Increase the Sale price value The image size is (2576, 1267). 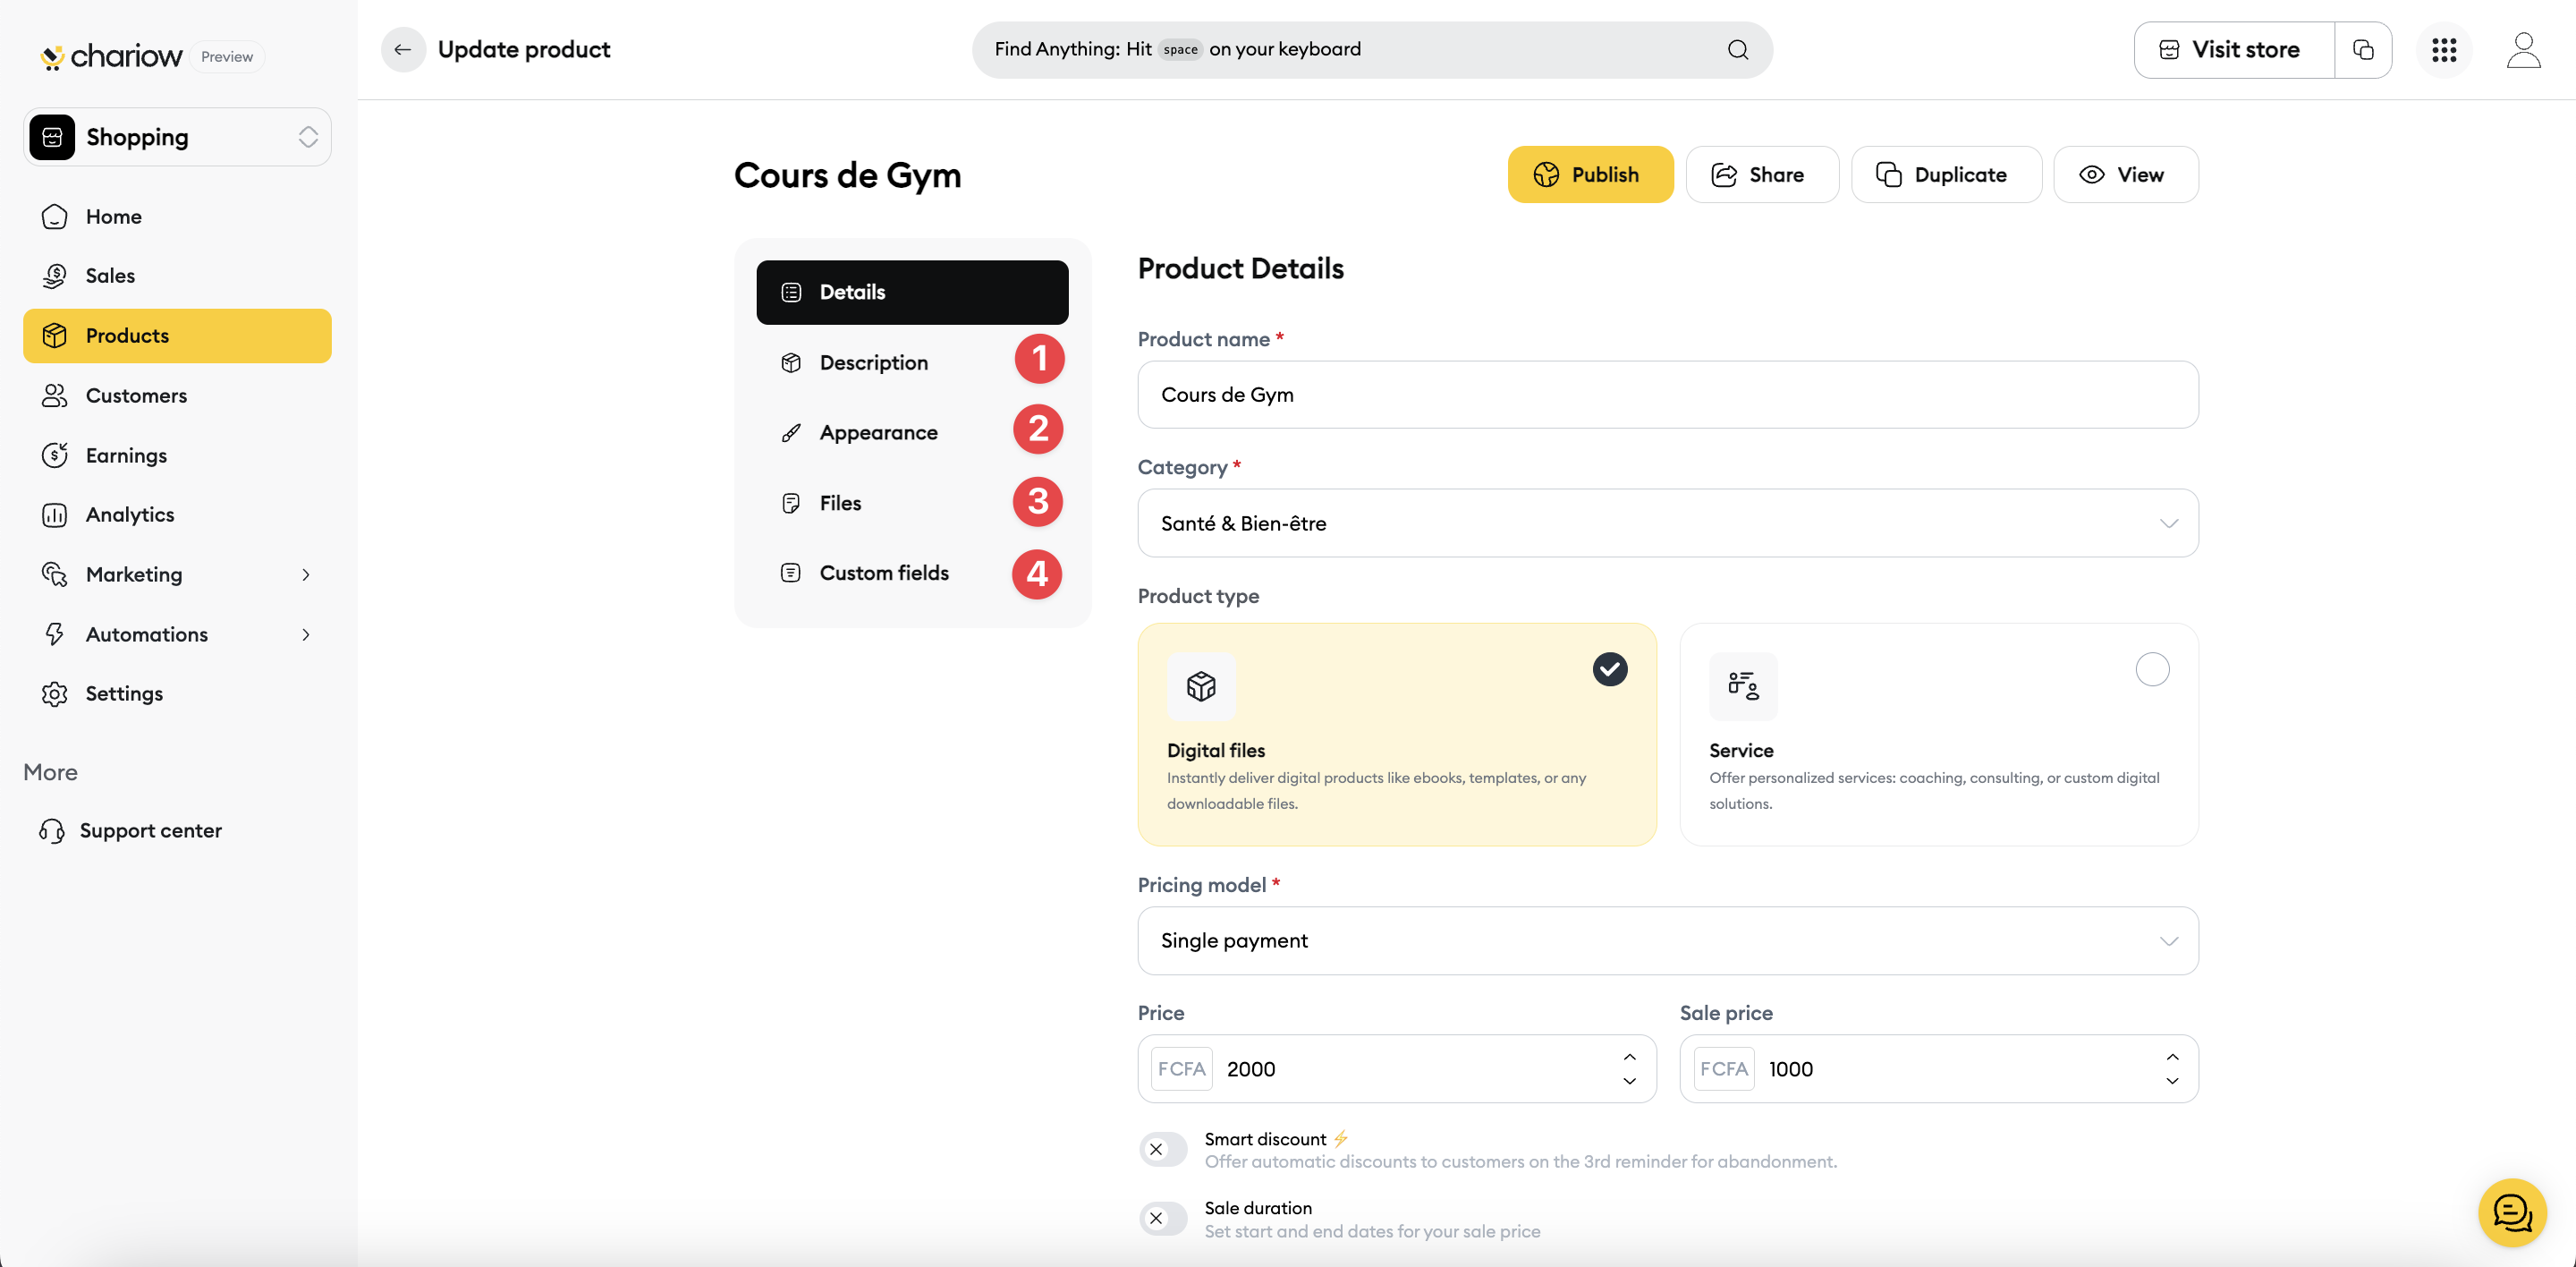coord(2172,1057)
